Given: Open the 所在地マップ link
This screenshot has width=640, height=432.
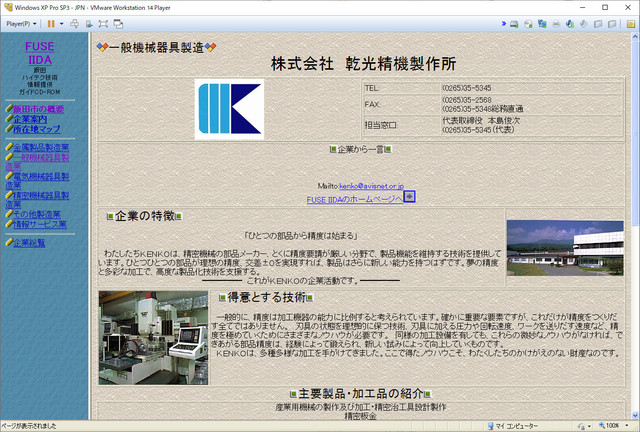Looking at the screenshot, I should (37, 129).
